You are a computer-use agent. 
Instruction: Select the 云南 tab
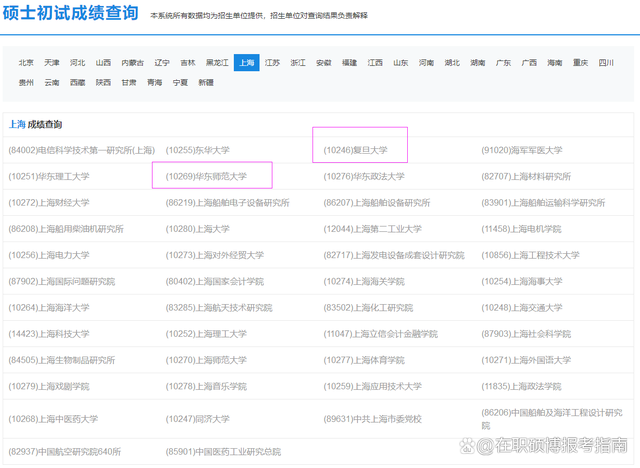52,82
